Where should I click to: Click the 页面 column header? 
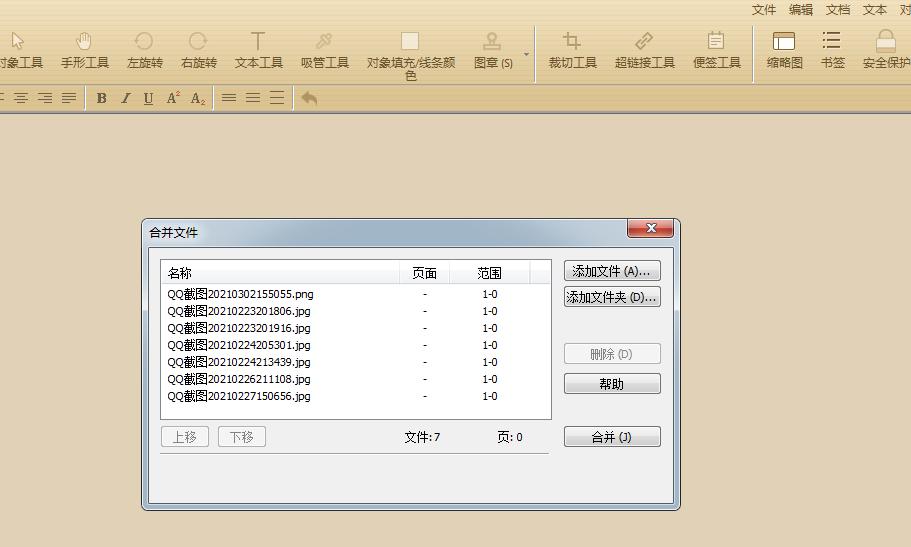pyautogui.click(x=424, y=273)
